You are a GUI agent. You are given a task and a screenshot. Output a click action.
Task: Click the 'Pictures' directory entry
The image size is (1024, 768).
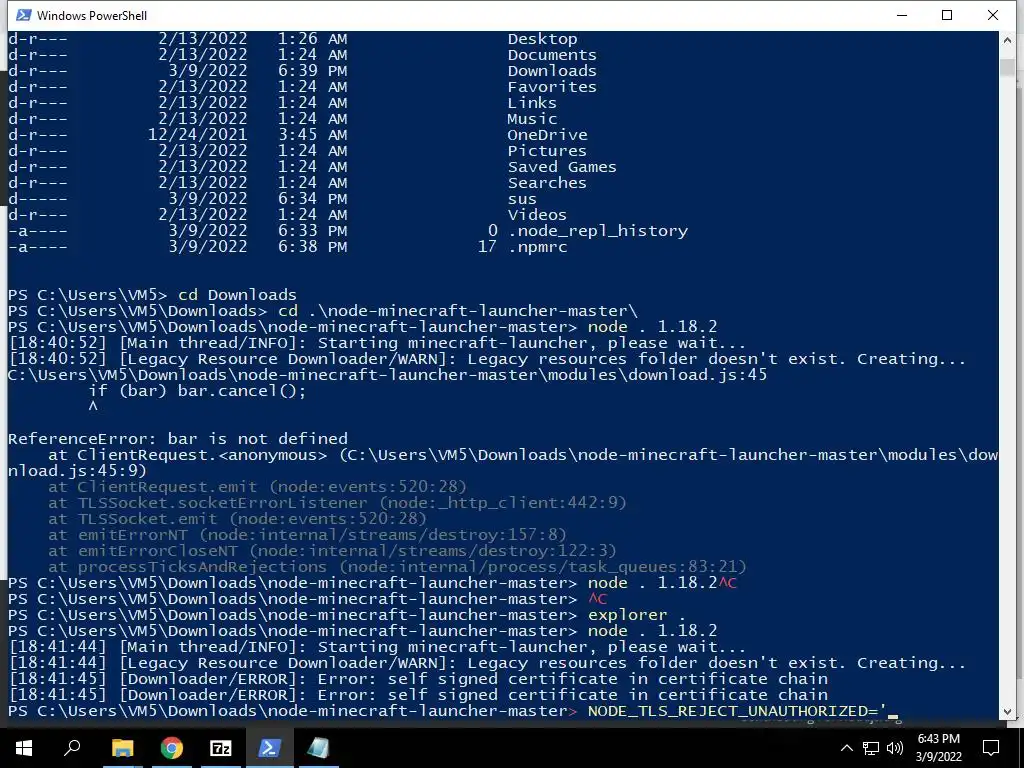[547, 151]
